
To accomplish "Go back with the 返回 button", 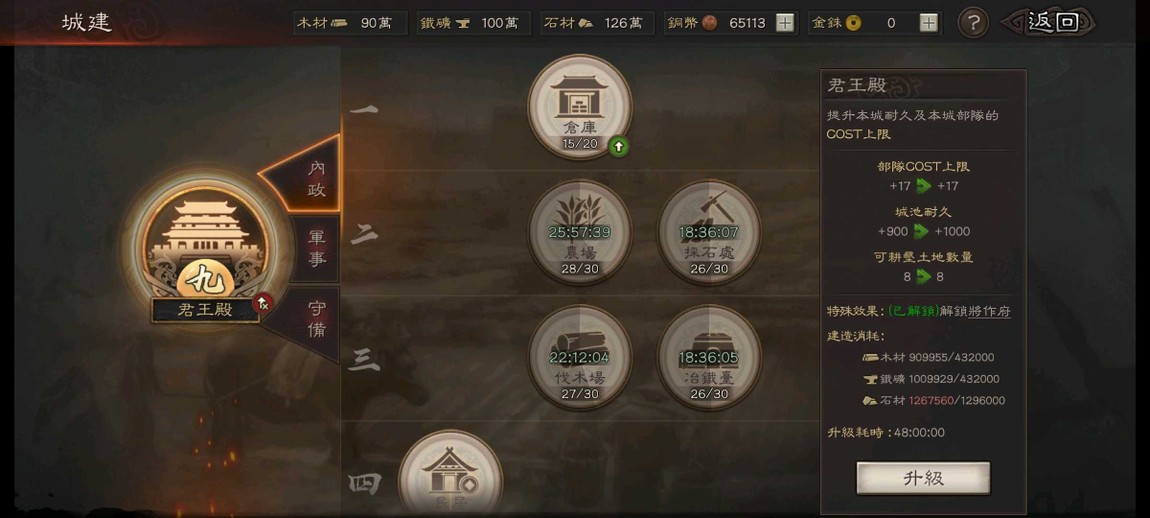I will 1052,22.
